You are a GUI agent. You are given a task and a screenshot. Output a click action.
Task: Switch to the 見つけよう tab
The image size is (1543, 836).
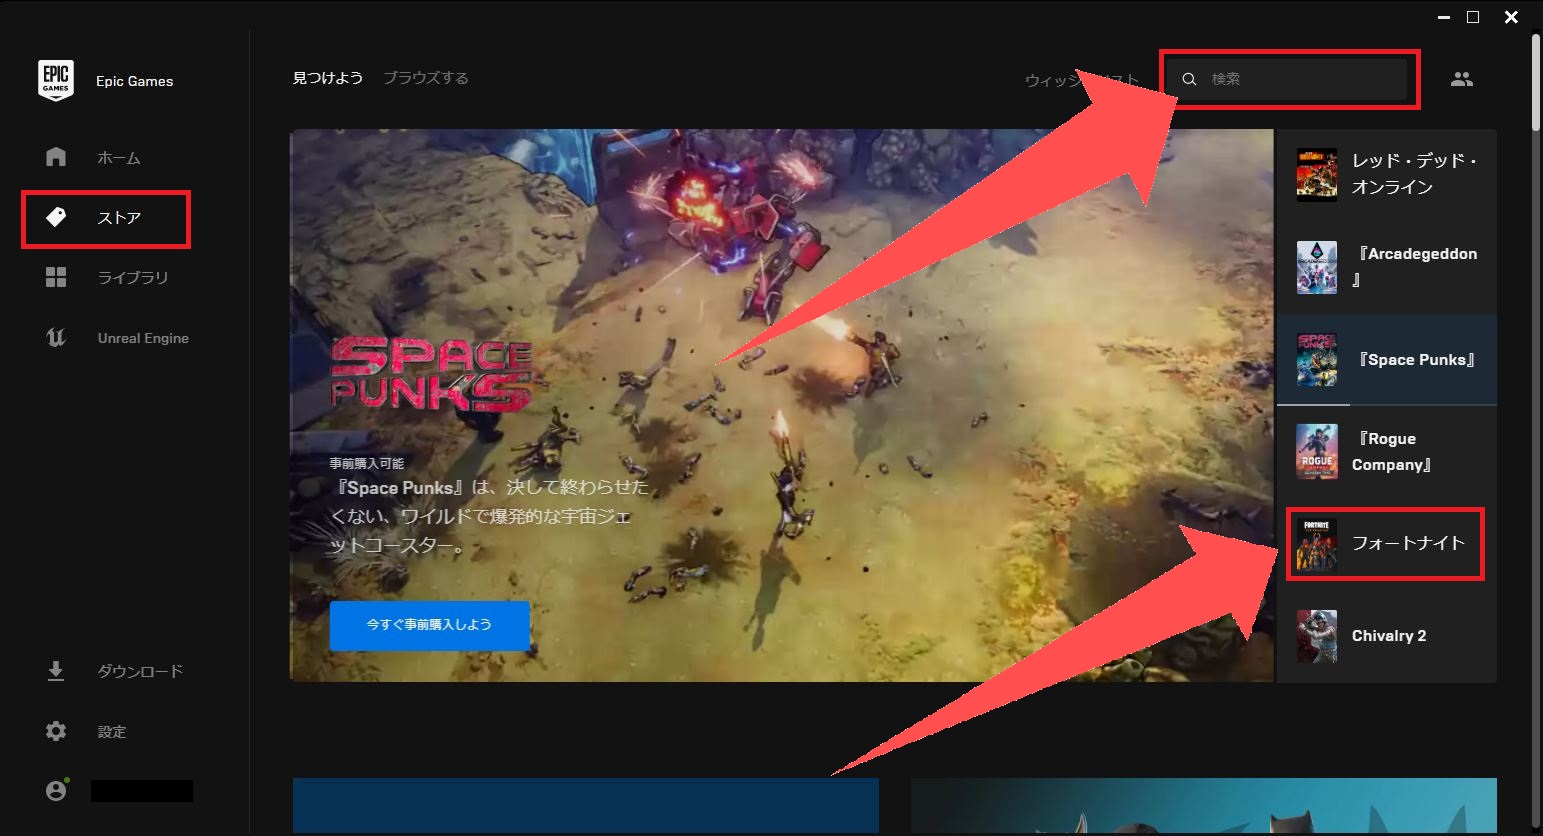point(327,78)
